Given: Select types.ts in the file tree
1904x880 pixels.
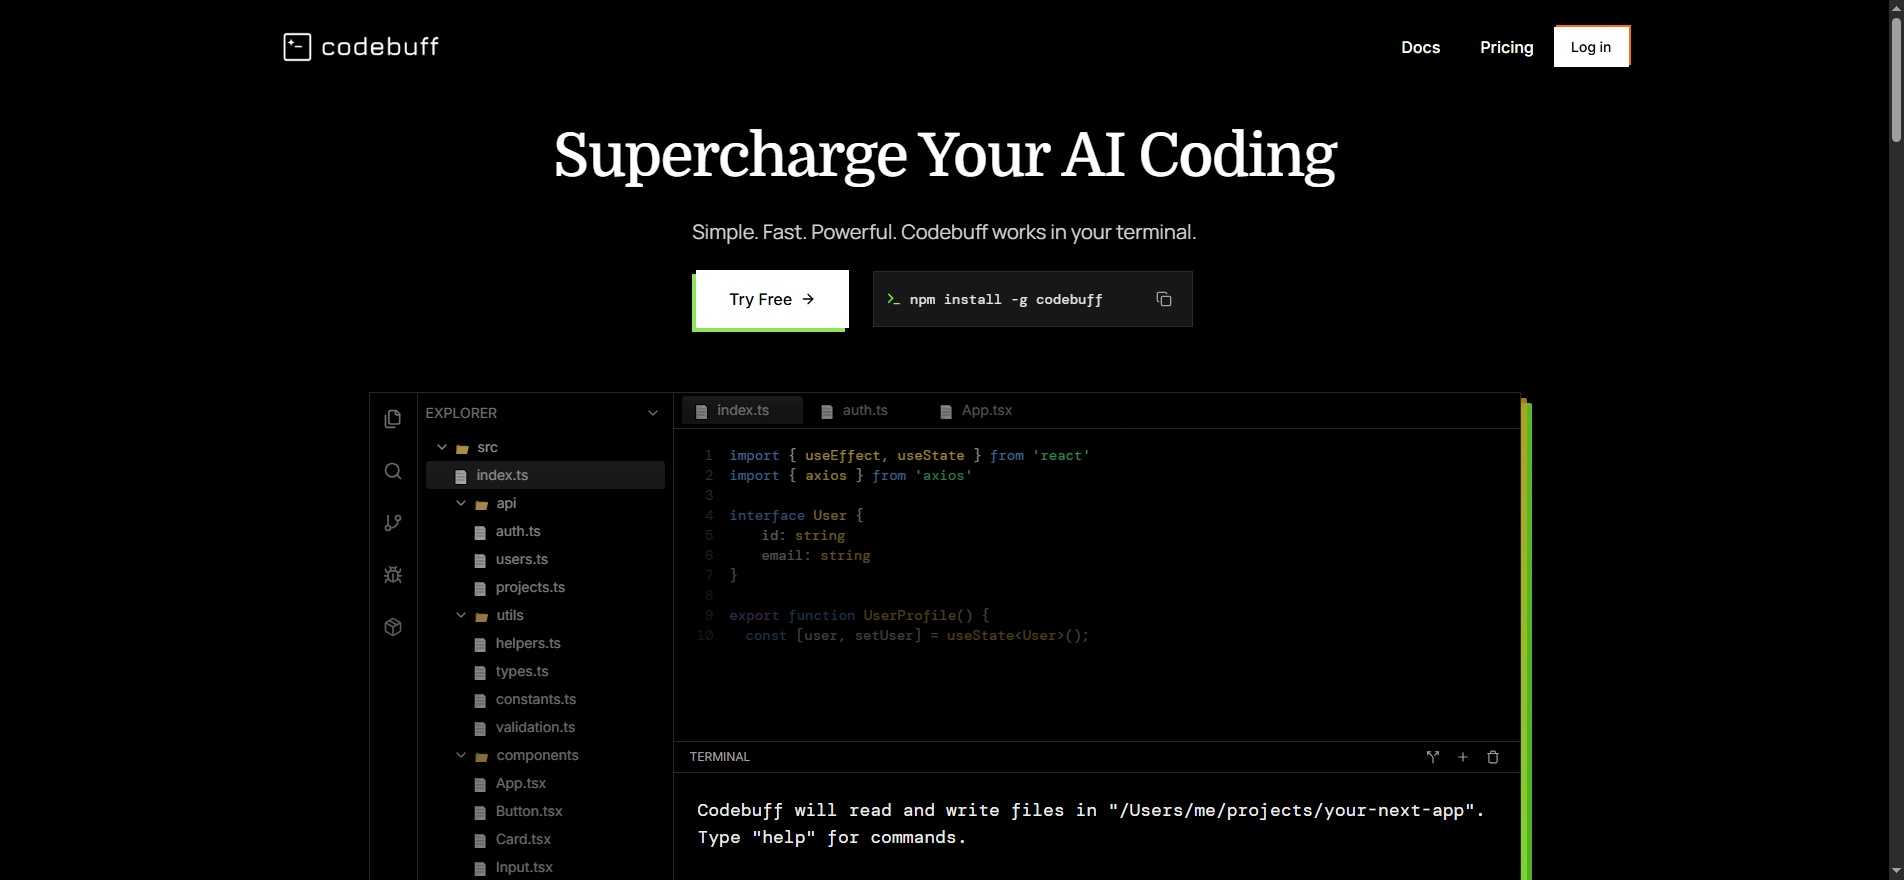Looking at the screenshot, I should point(521,671).
